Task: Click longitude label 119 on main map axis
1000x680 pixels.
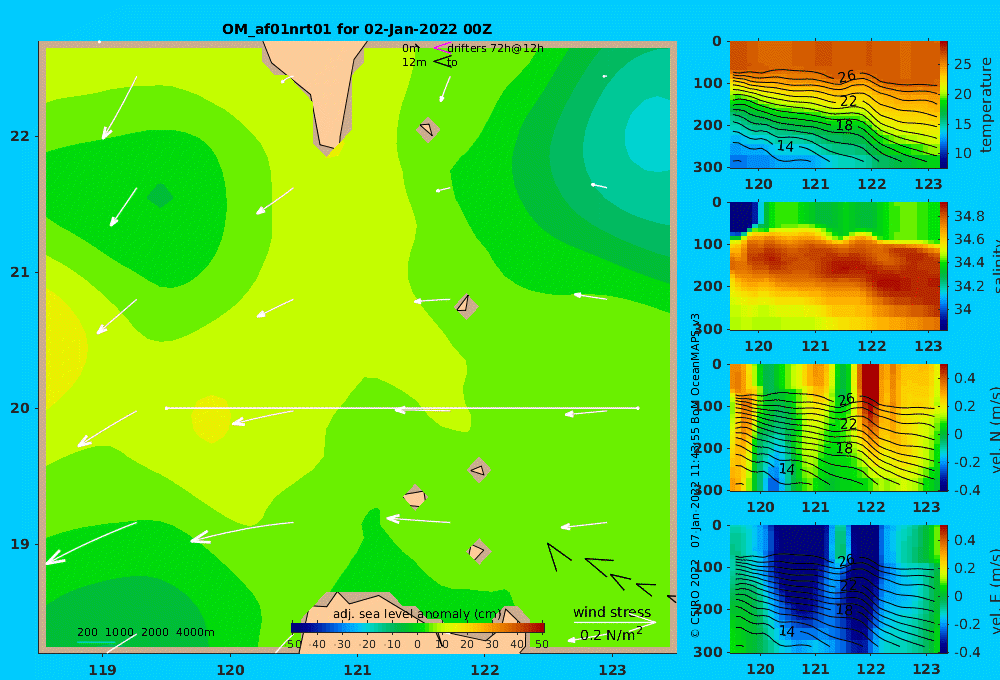Action: click(x=103, y=670)
